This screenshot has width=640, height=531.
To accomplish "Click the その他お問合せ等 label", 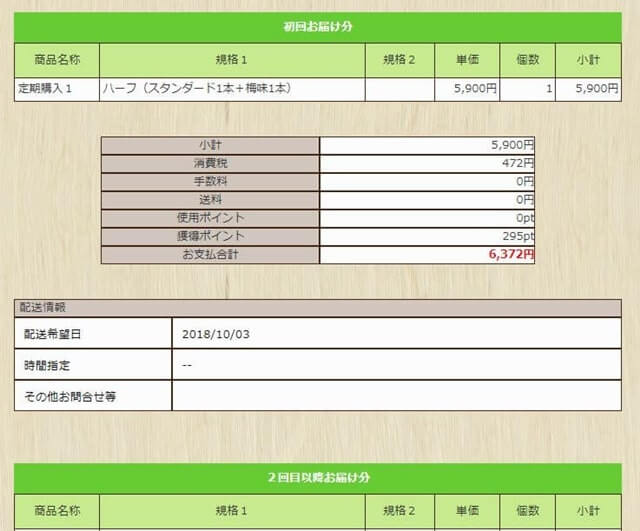I will [93, 396].
